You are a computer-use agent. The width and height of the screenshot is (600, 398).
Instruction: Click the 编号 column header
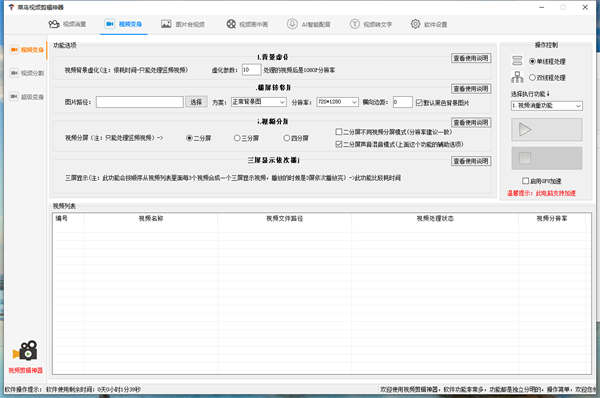tap(62, 218)
